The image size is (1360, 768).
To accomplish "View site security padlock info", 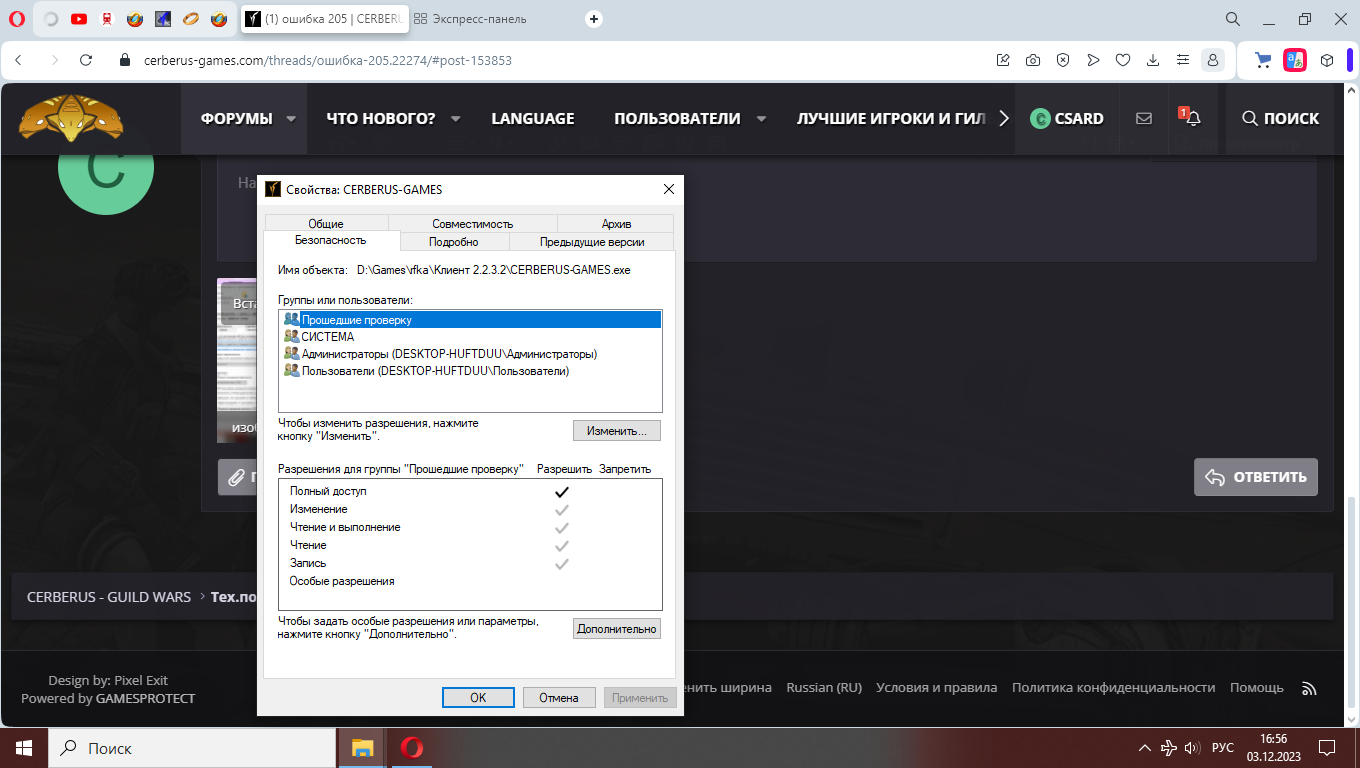I will point(125,60).
